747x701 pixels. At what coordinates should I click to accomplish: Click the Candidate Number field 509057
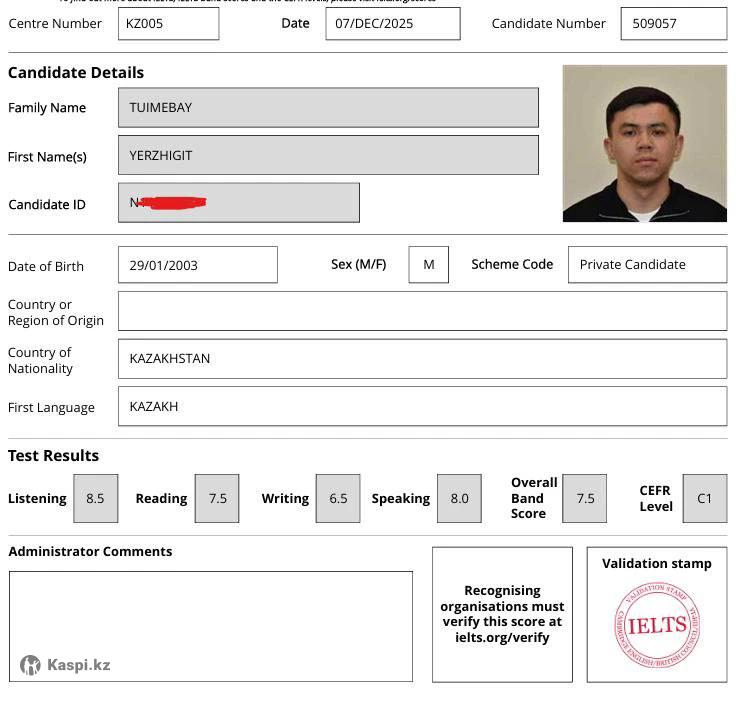pos(673,23)
